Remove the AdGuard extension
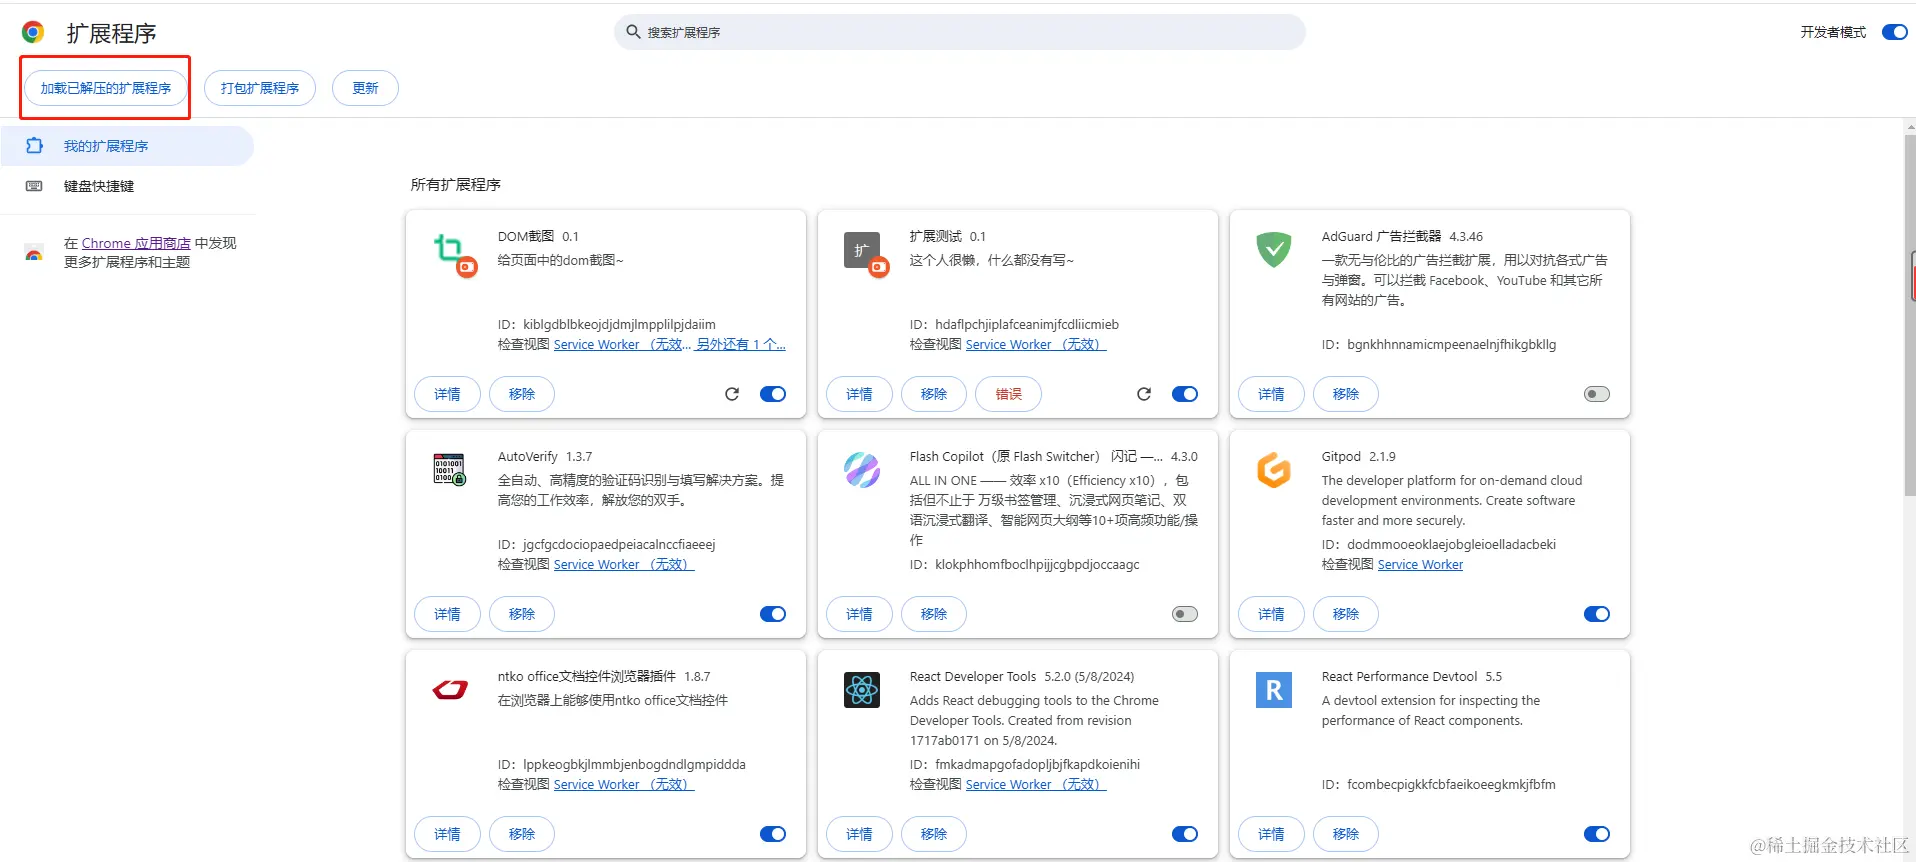The width and height of the screenshot is (1916, 862). [x=1346, y=394]
